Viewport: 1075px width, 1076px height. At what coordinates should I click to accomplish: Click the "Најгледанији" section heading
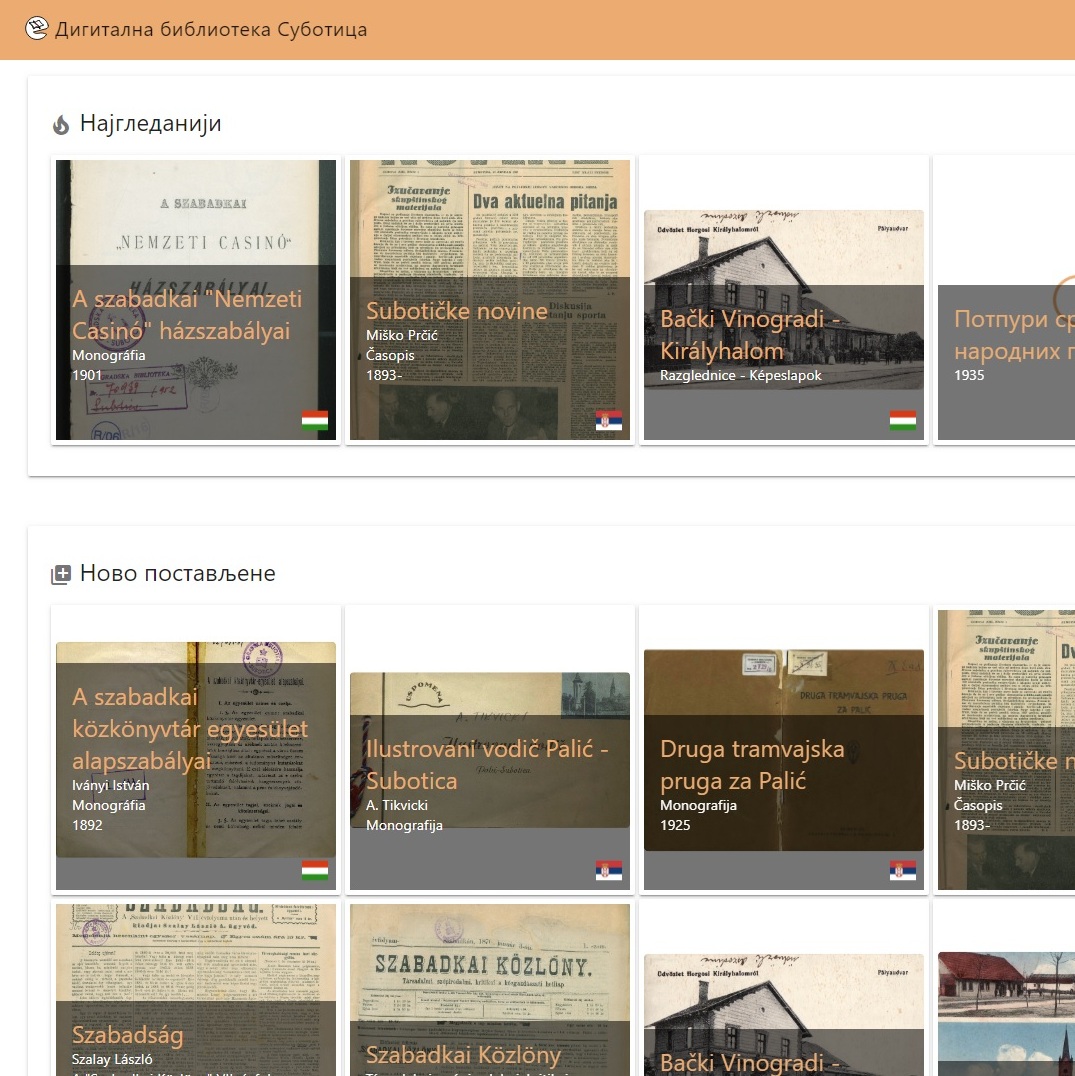tap(151, 124)
